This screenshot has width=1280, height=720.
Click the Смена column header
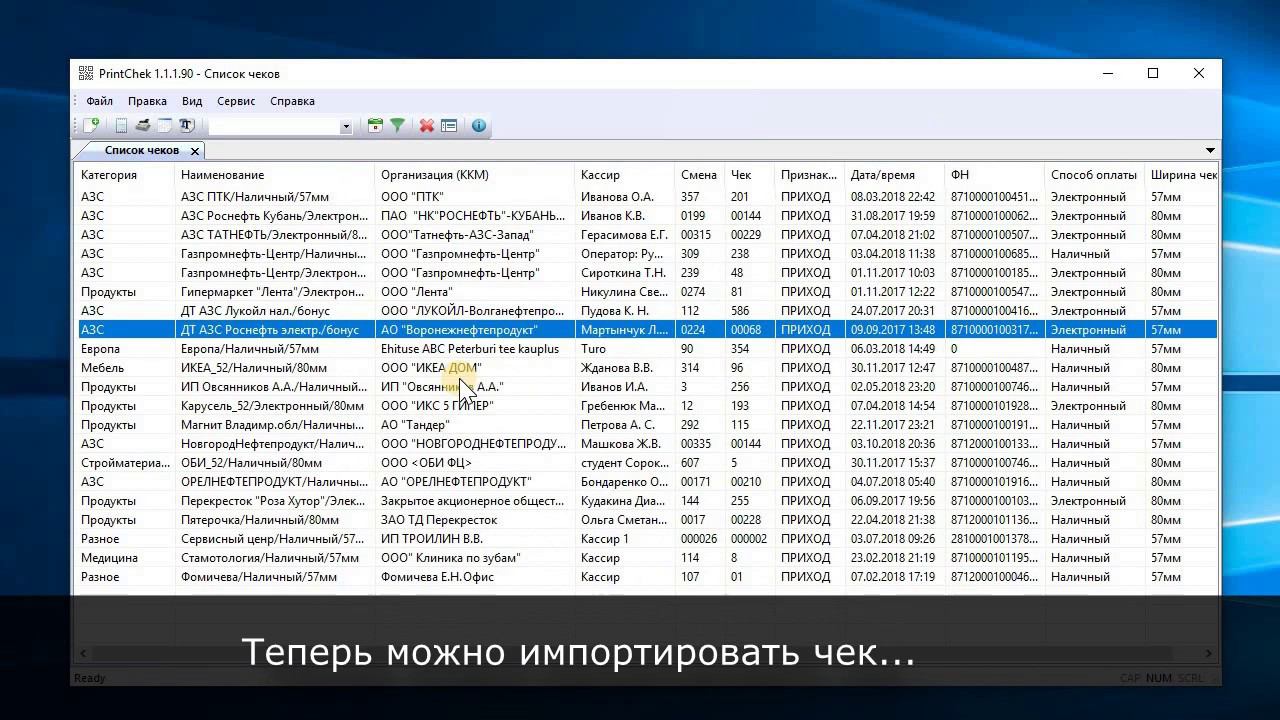coord(700,175)
